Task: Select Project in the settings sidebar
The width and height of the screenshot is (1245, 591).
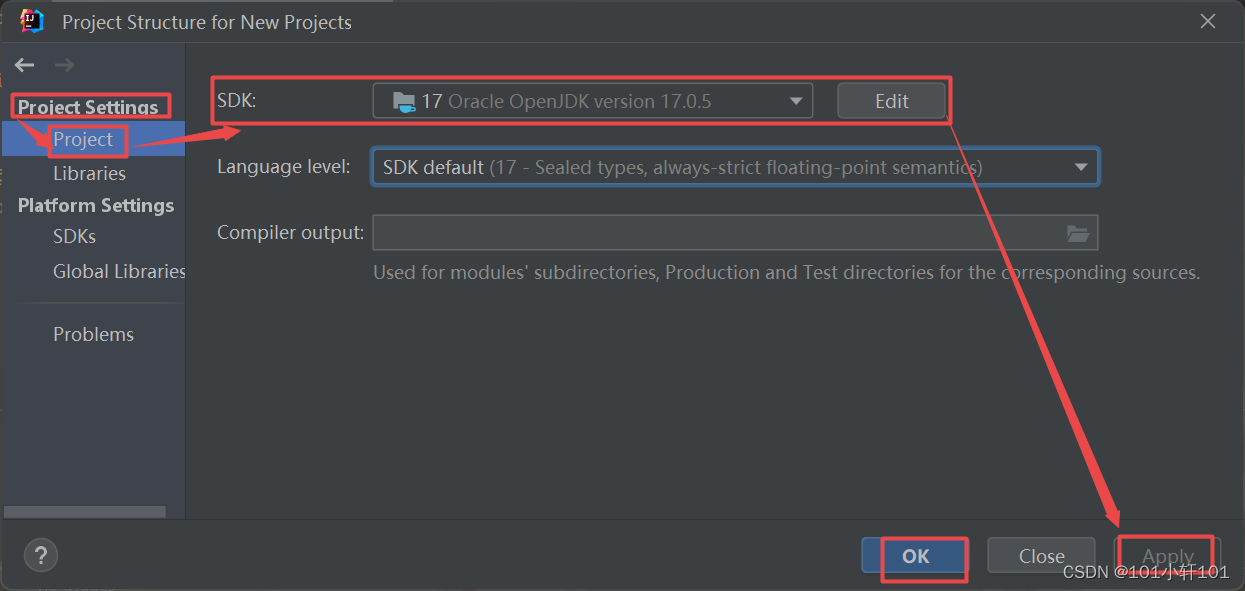Action: point(83,140)
